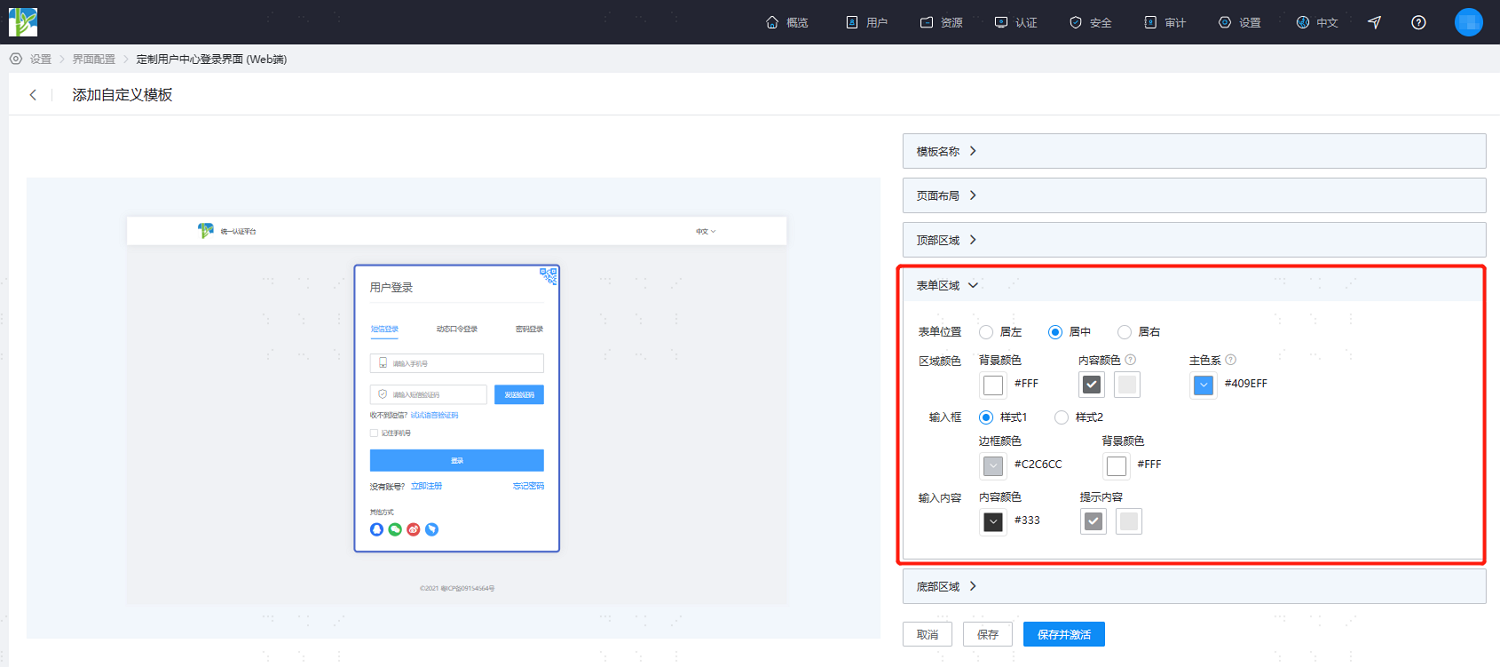Screen dimensions: 1500x667
Task: Expand the 底部区域 section
Action: pyautogui.click(x=1194, y=587)
